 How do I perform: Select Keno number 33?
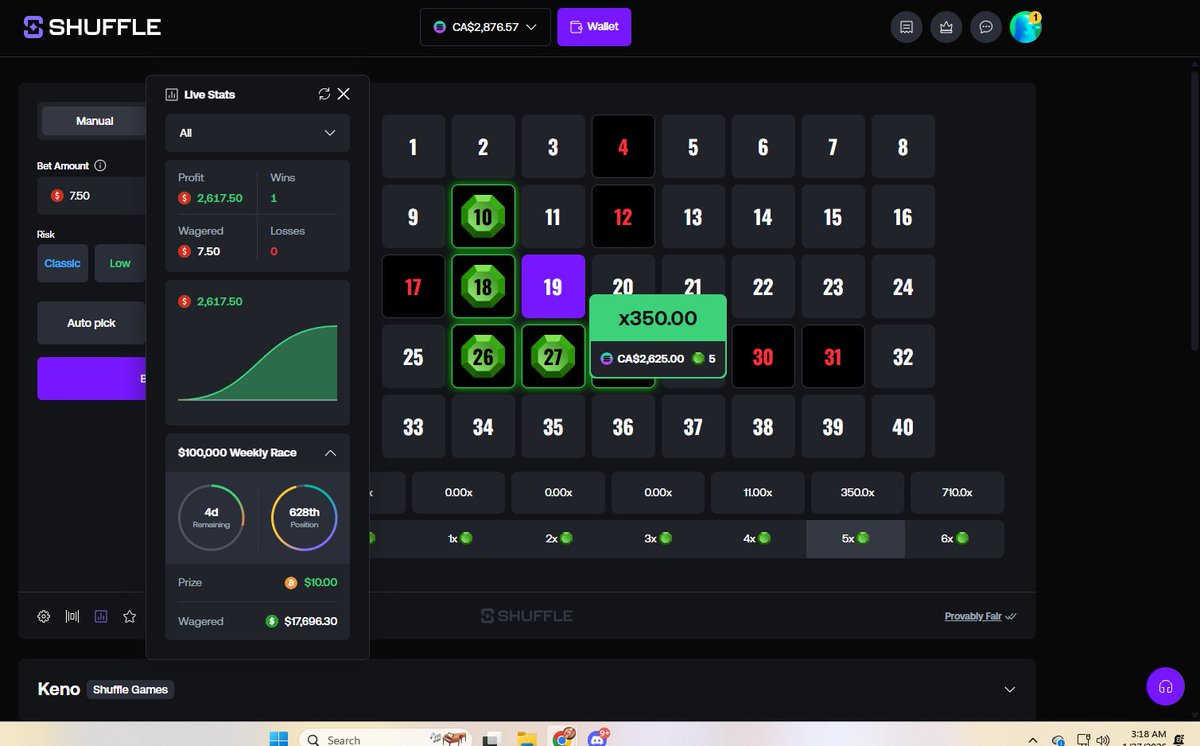pyautogui.click(x=413, y=427)
